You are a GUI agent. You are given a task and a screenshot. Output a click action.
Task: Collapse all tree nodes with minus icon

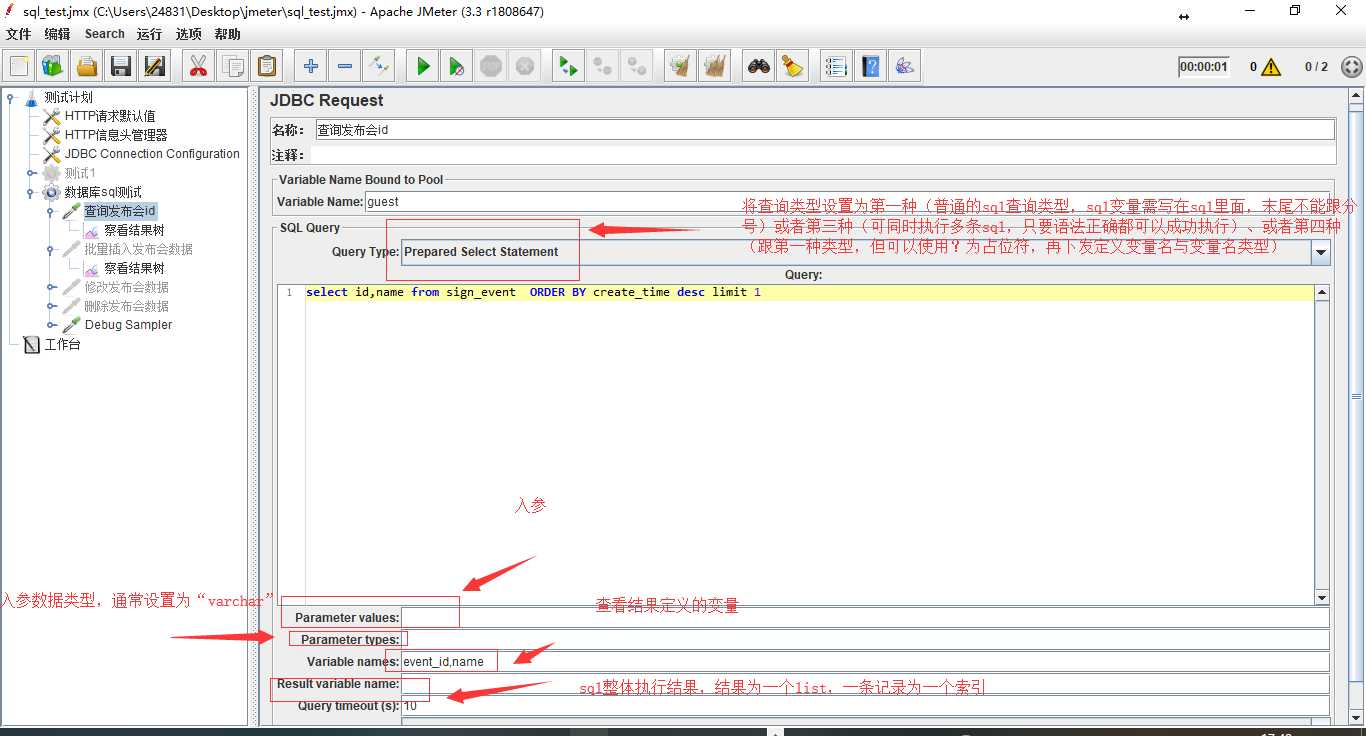[345, 67]
